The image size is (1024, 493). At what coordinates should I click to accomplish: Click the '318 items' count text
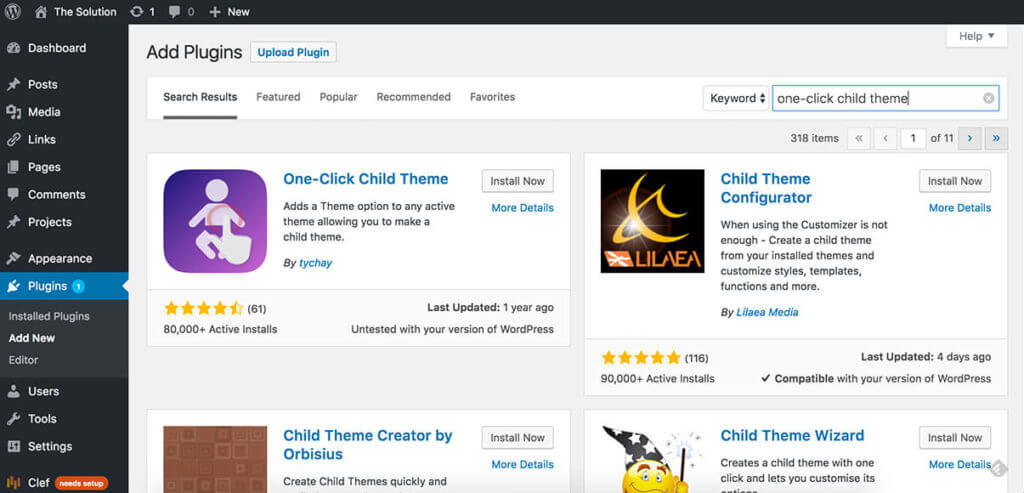(x=814, y=138)
